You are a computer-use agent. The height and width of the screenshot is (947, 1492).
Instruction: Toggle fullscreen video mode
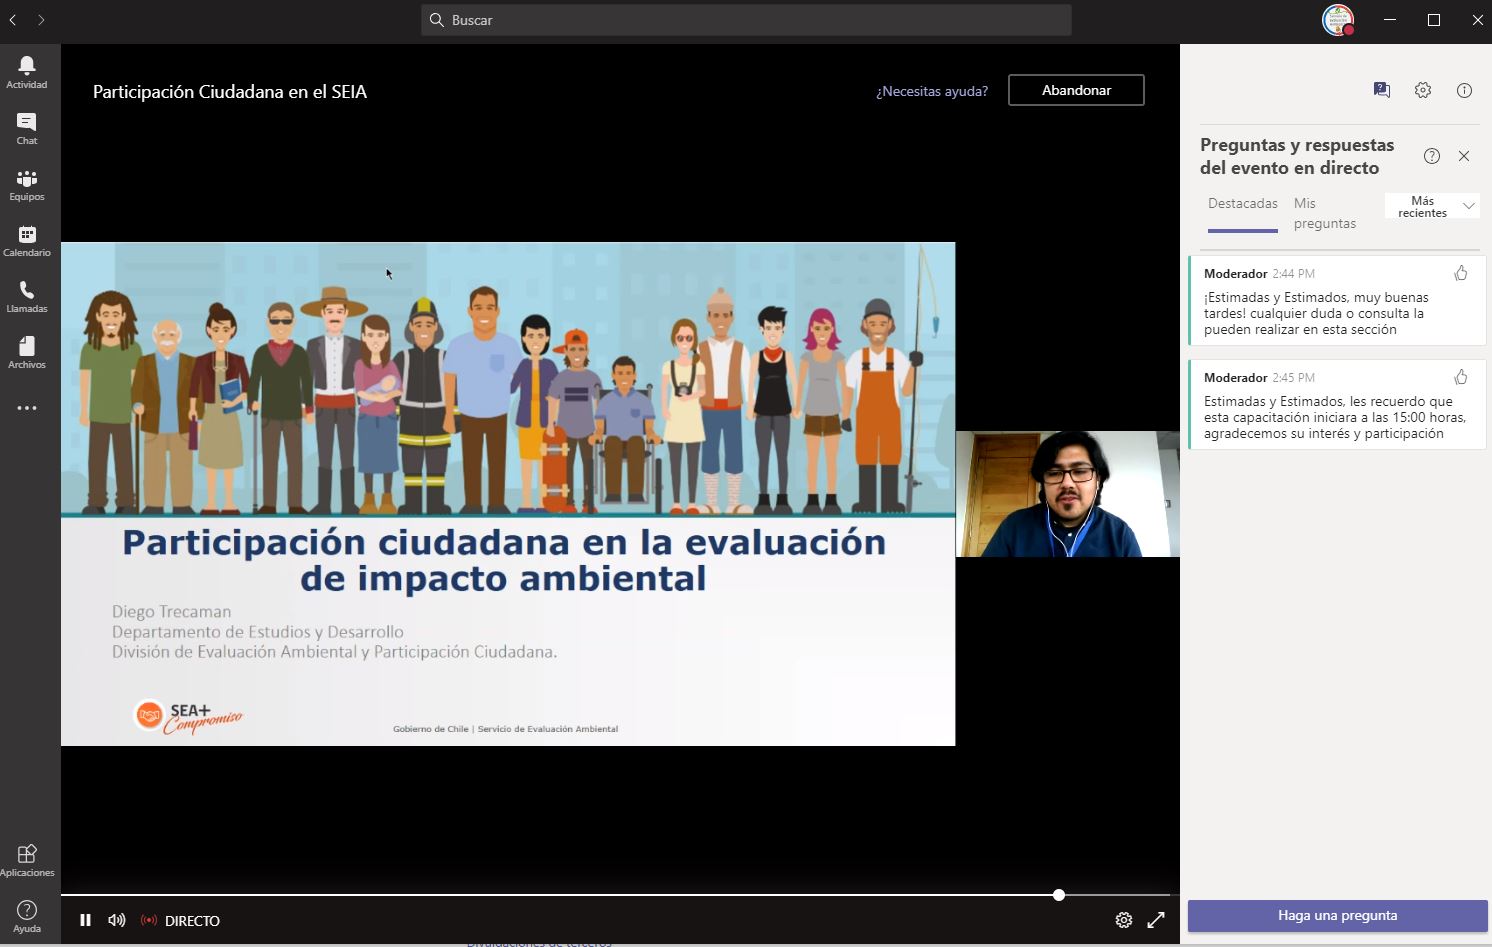click(x=1156, y=920)
